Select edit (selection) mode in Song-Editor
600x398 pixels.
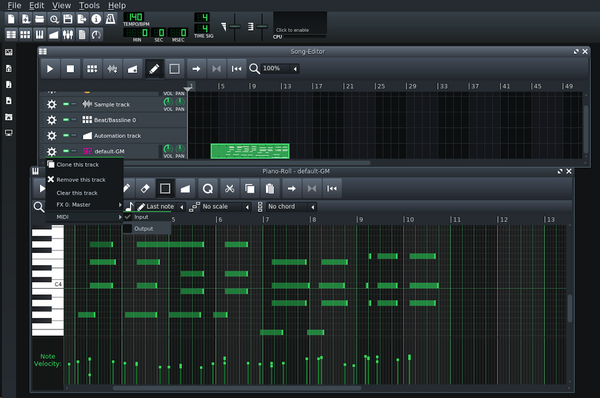pyautogui.click(x=174, y=69)
